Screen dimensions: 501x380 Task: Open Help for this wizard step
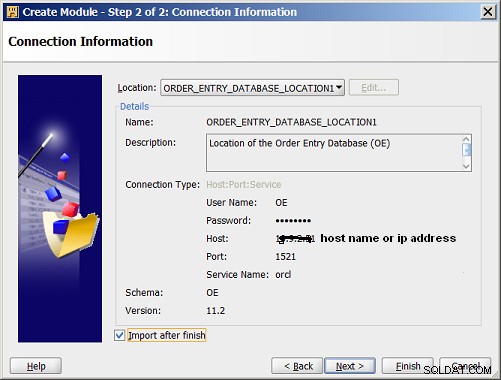pos(36,366)
